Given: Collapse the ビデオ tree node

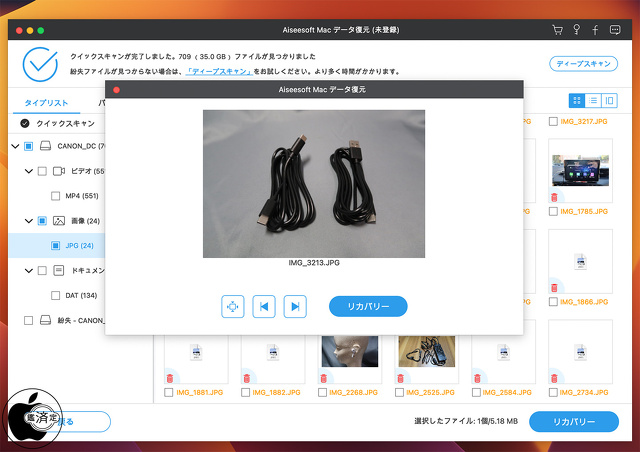Looking at the screenshot, I should point(29,171).
